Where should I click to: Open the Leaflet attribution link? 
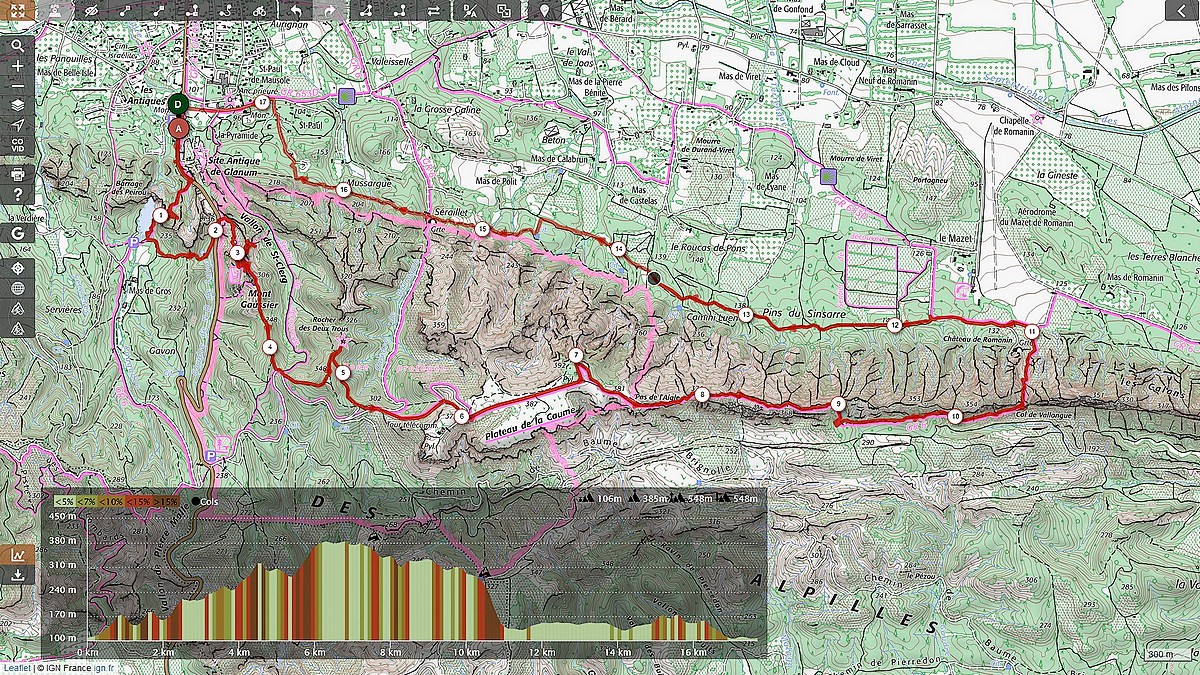[16, 667]
